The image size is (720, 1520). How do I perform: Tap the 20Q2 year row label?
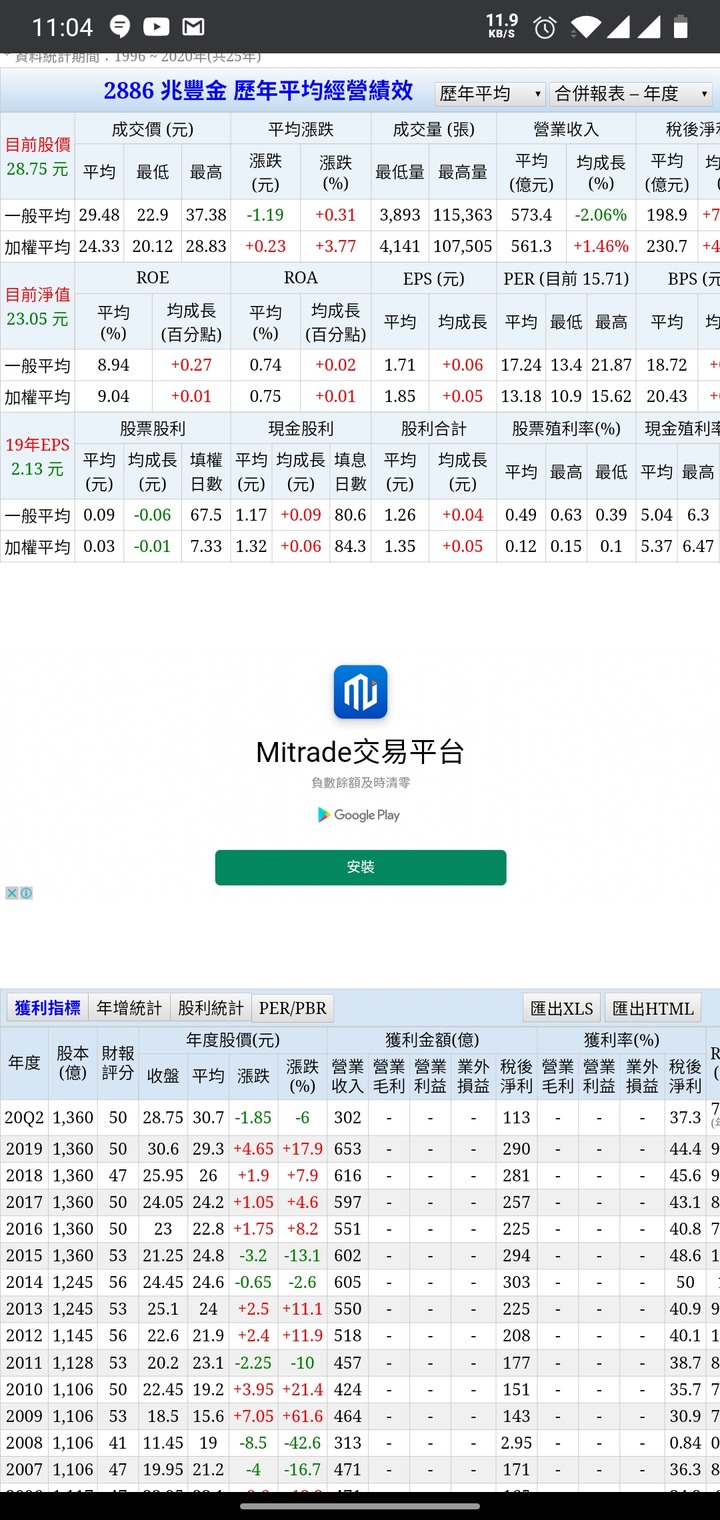[25, 1117]
